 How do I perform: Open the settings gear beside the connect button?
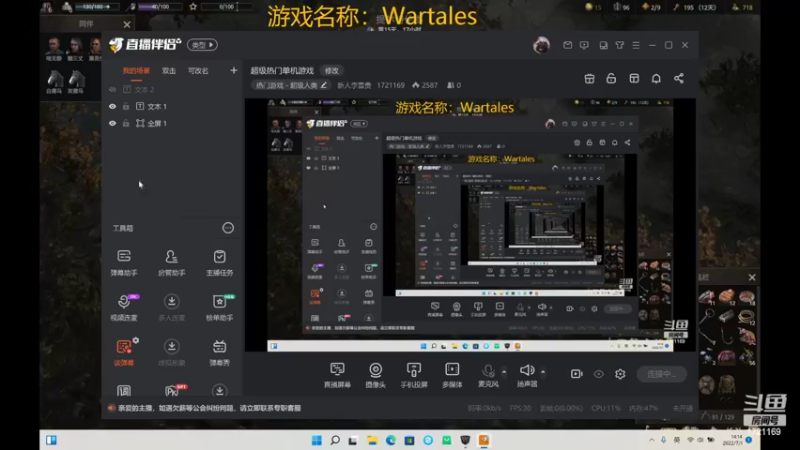(620, 374)
